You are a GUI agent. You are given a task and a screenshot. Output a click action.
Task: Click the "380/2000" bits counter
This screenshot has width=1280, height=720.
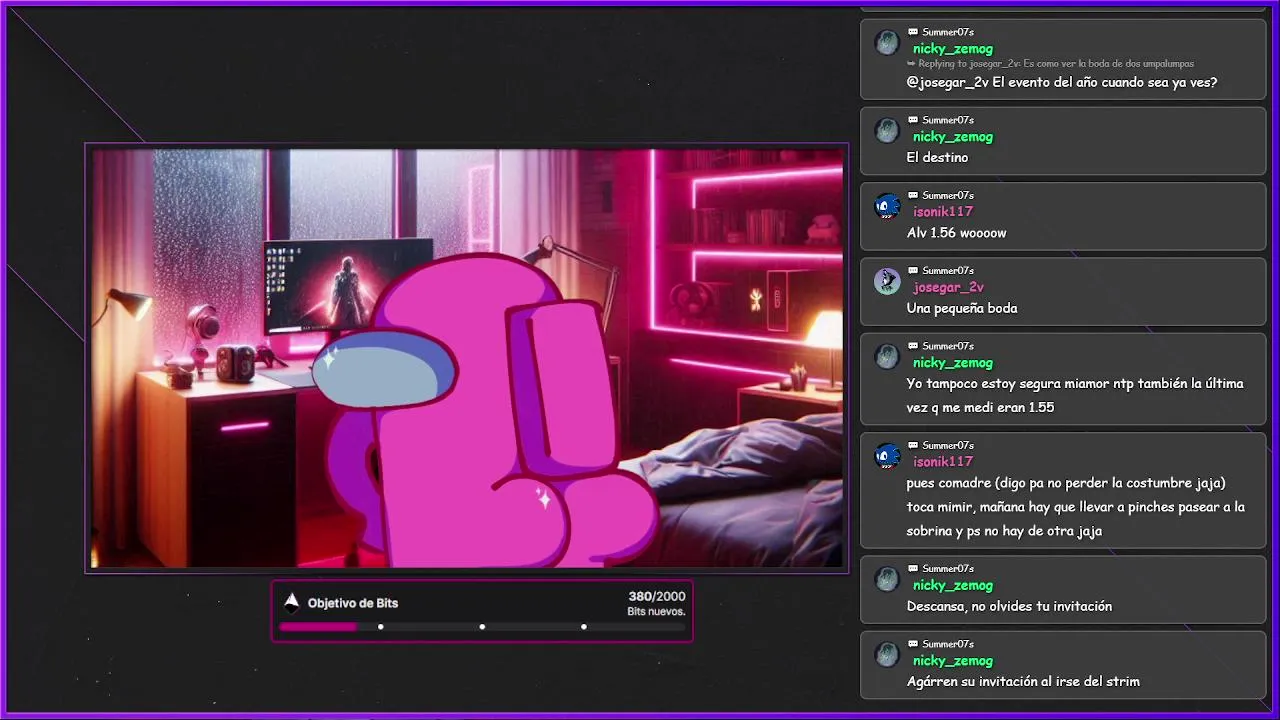657,596
